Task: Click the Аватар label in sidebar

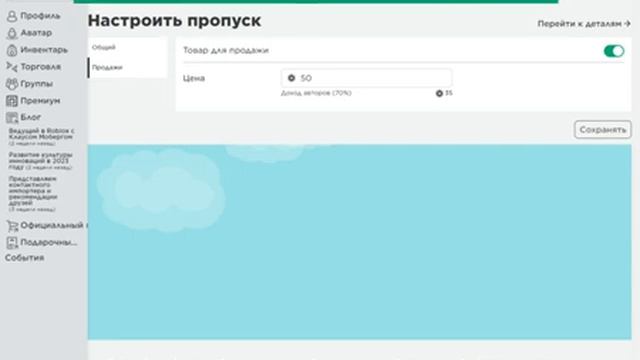Action: (36, 33)
